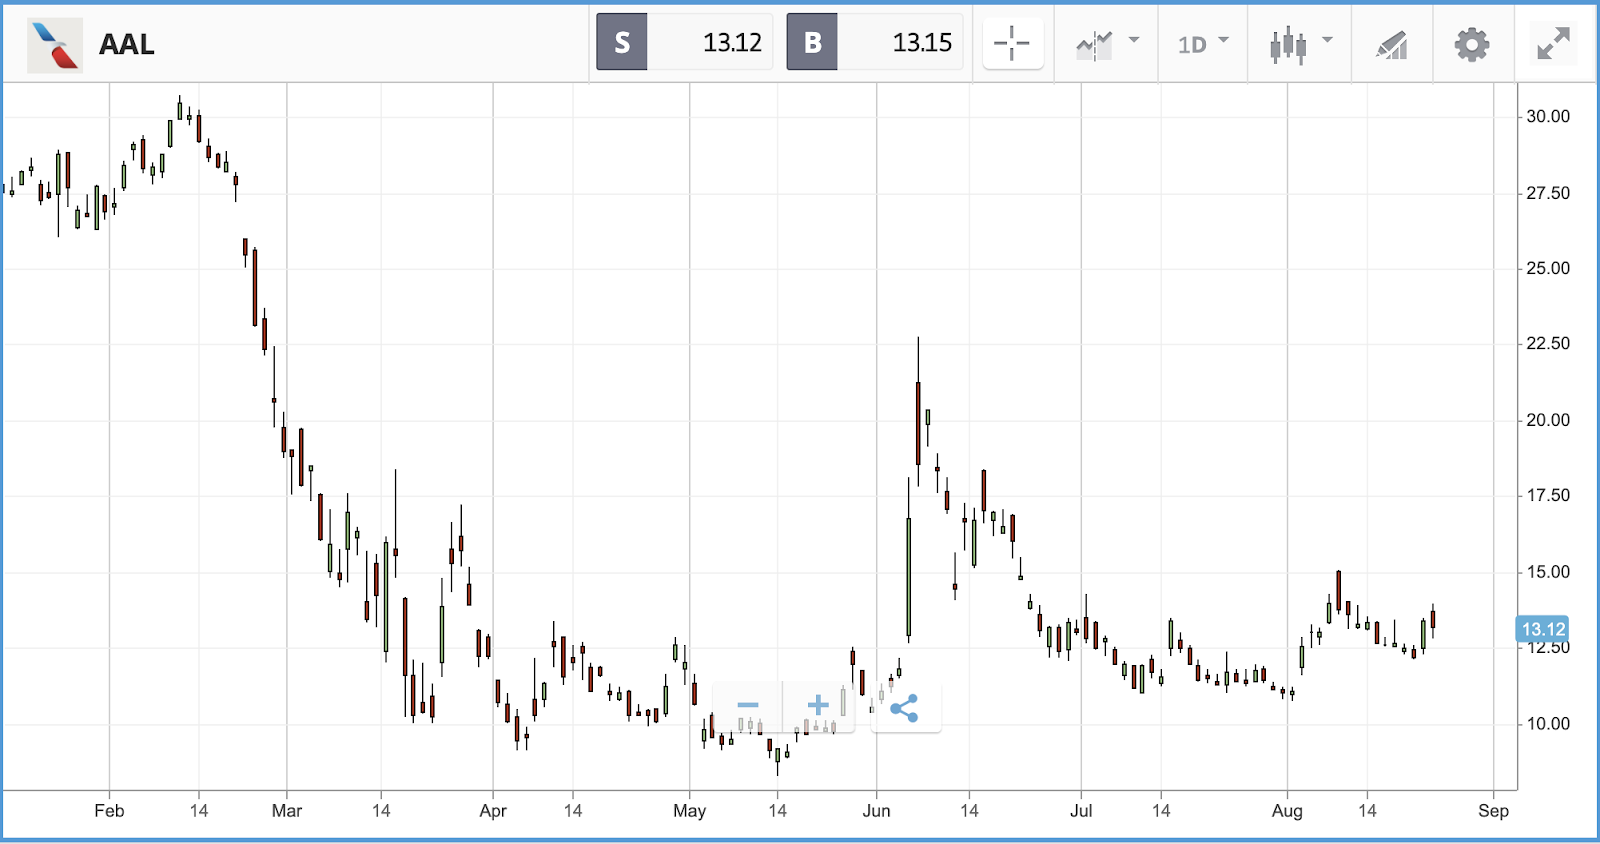Click the 27.50 price axis label
The image size is (1600, 844).
click(1548, 193)
